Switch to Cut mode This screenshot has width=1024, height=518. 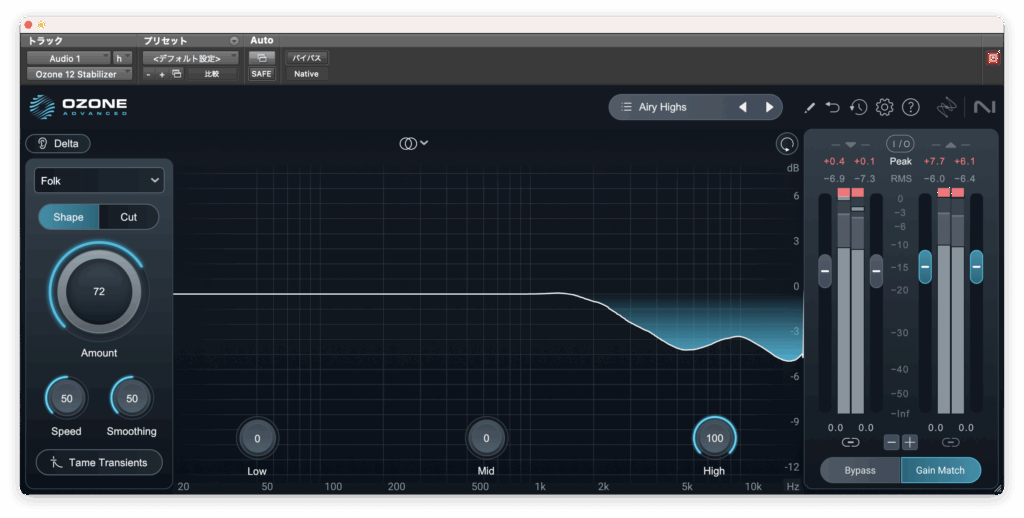coord(129,217)
